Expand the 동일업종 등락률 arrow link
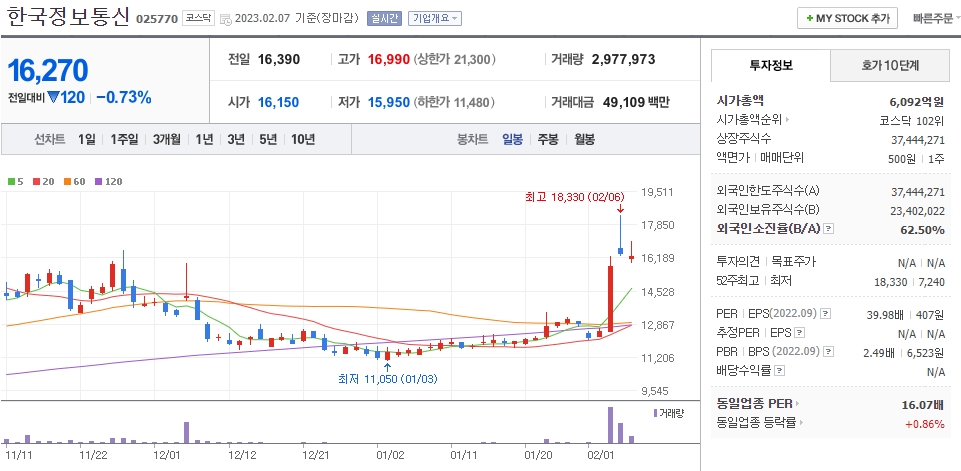Image resolution: width=961 pixels, height=471 pixels. coord(802,423)
